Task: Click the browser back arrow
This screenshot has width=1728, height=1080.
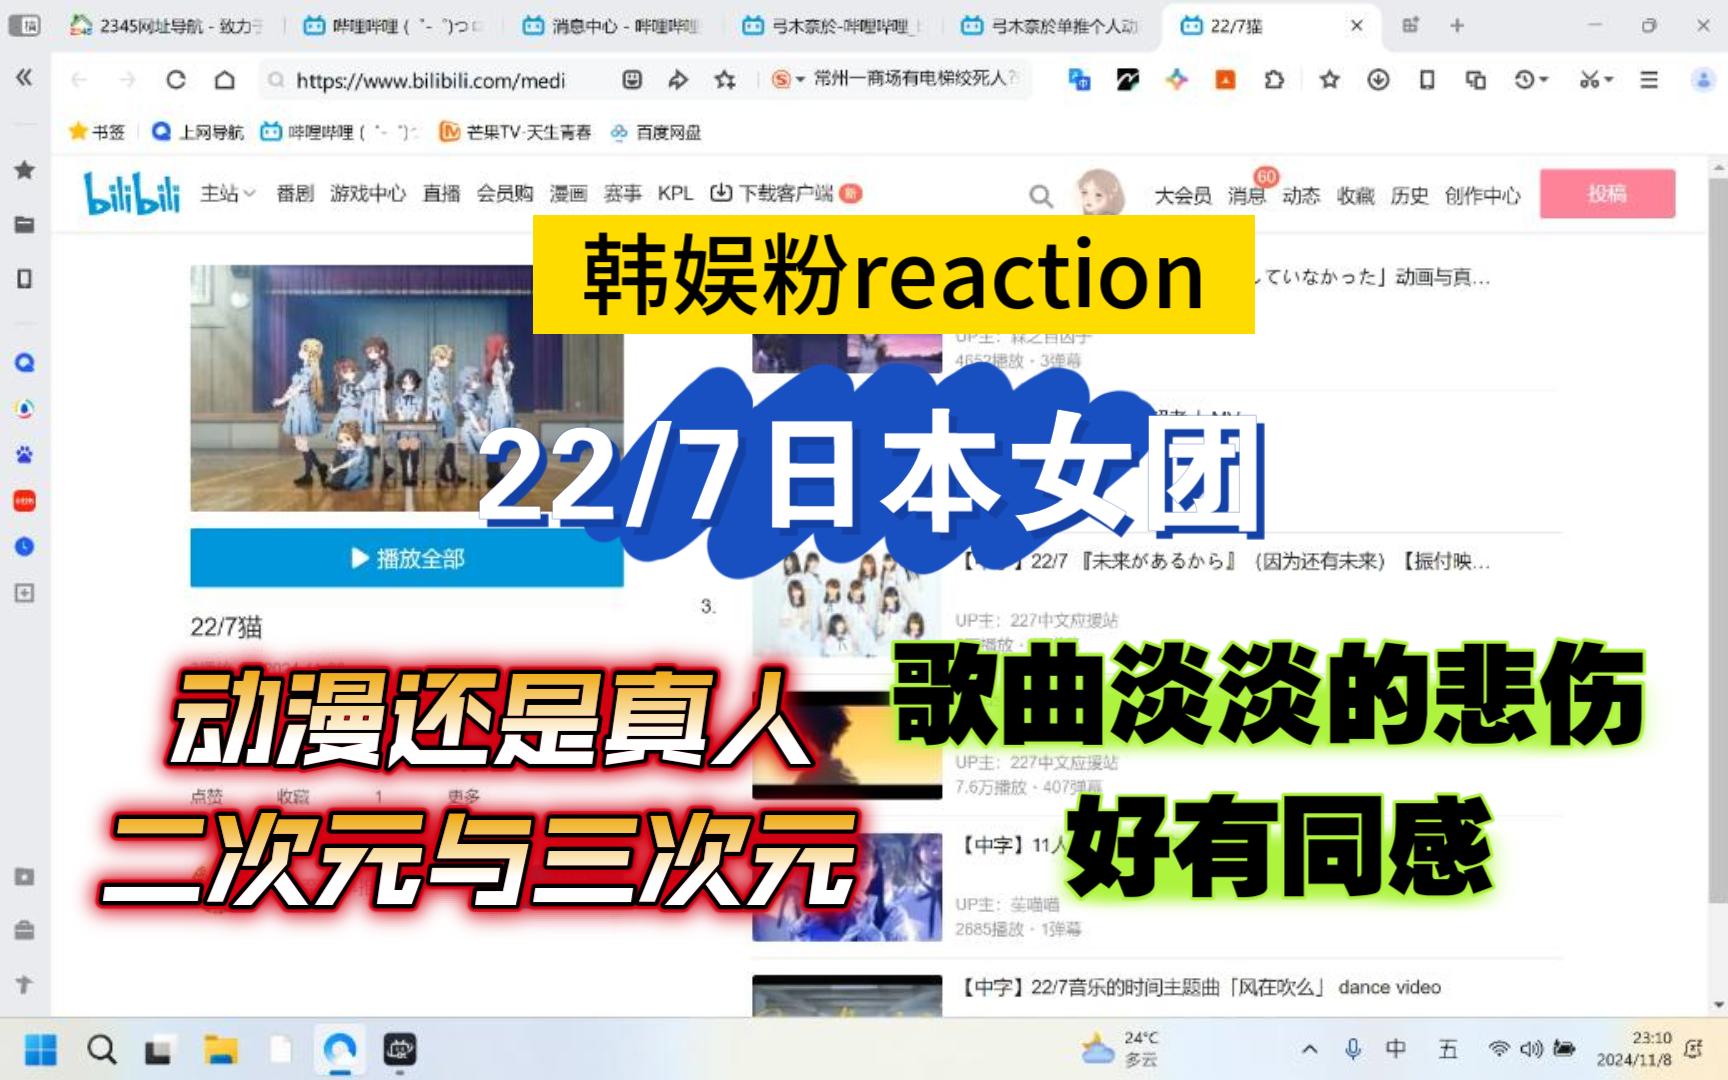Action: pyautogui.click(x=79, y=80)
